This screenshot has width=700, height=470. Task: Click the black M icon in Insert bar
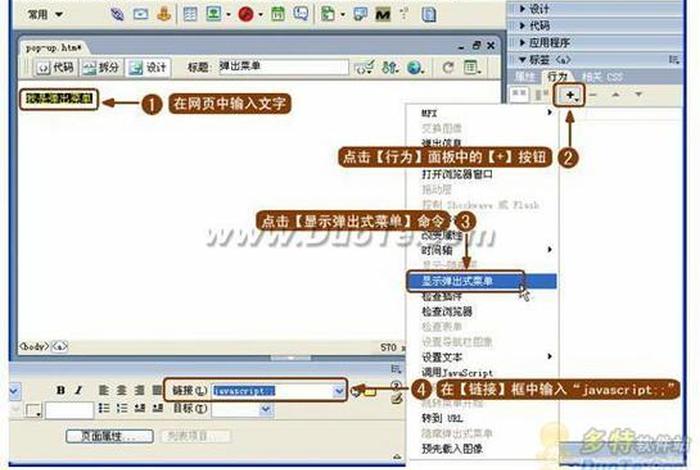click(x=383, y=15)
